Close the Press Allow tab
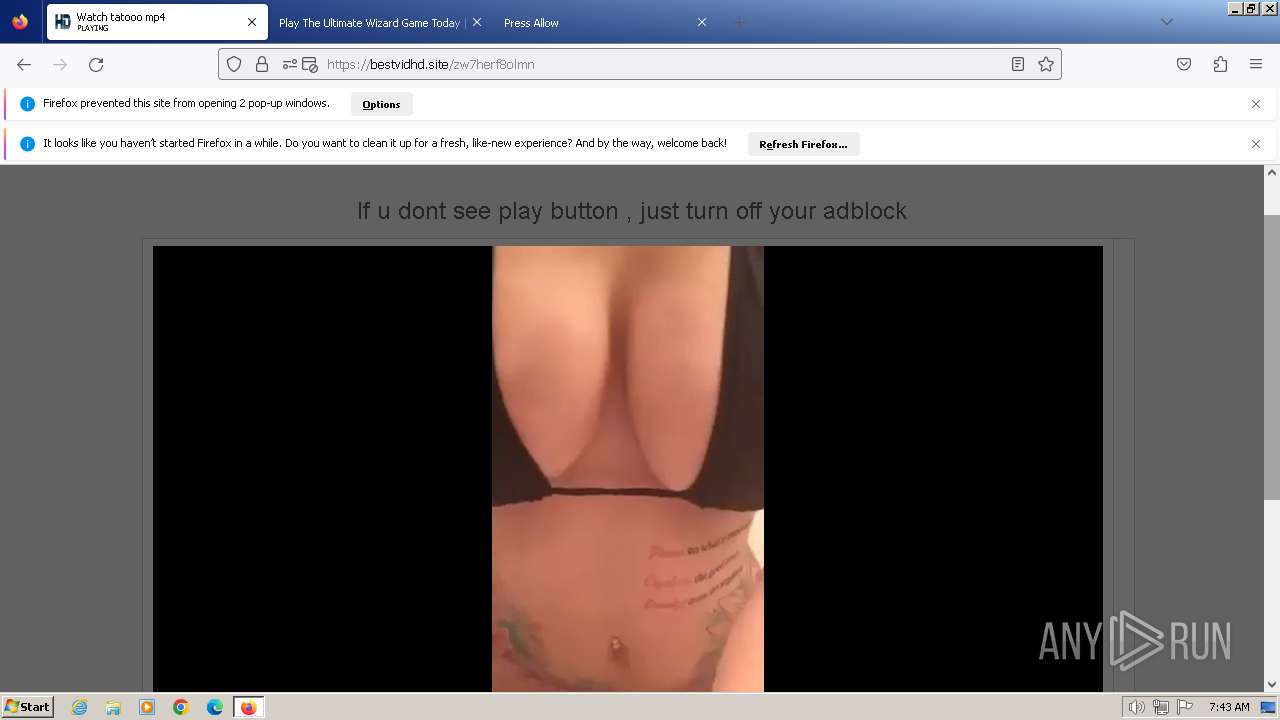Screen dimensions: 1280x720 click(702, 22)
